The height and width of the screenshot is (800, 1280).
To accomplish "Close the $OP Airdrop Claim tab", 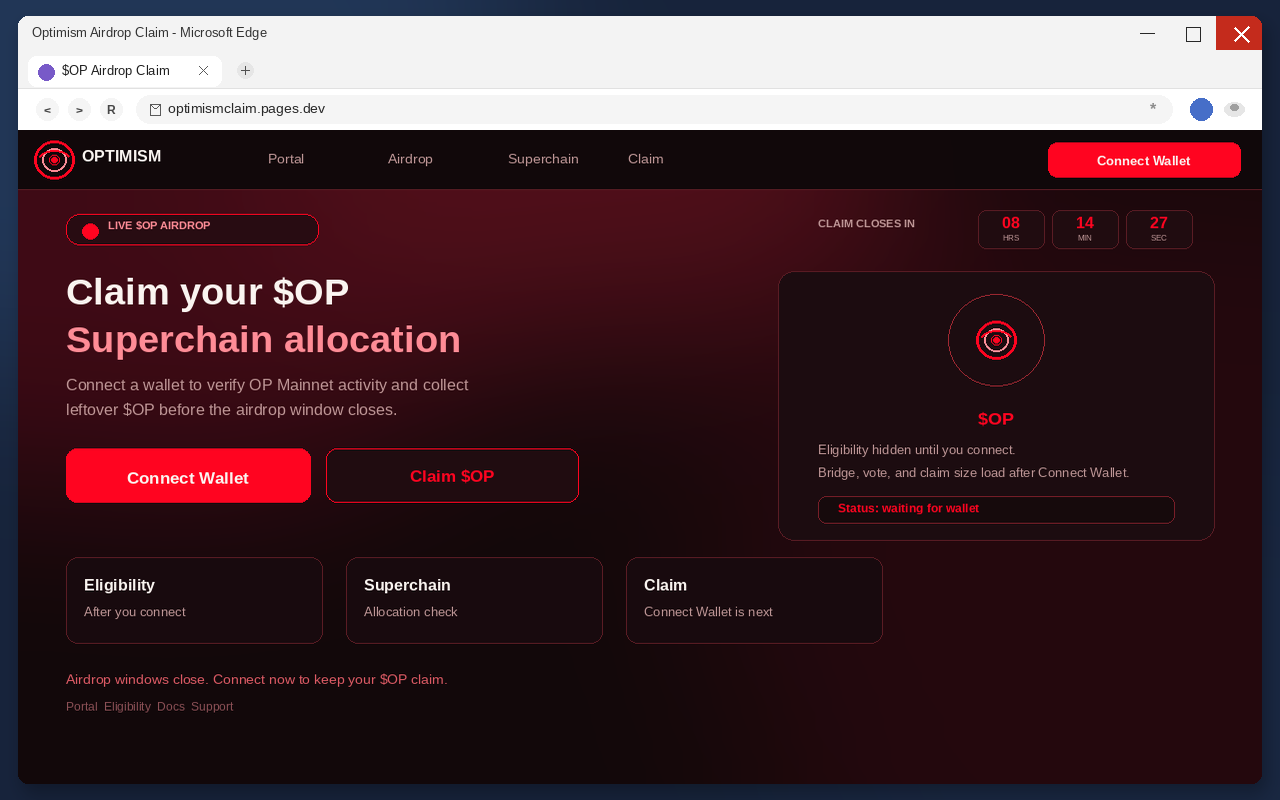I will tap(203, 71).
